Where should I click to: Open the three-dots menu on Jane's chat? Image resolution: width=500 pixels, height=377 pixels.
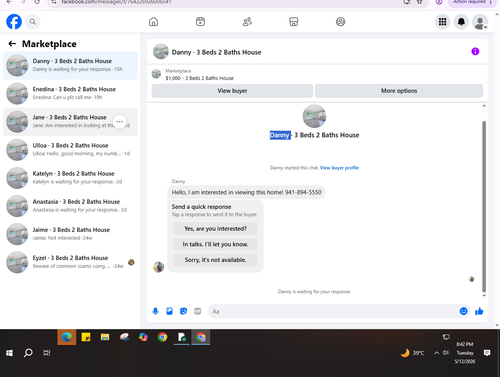119,122
